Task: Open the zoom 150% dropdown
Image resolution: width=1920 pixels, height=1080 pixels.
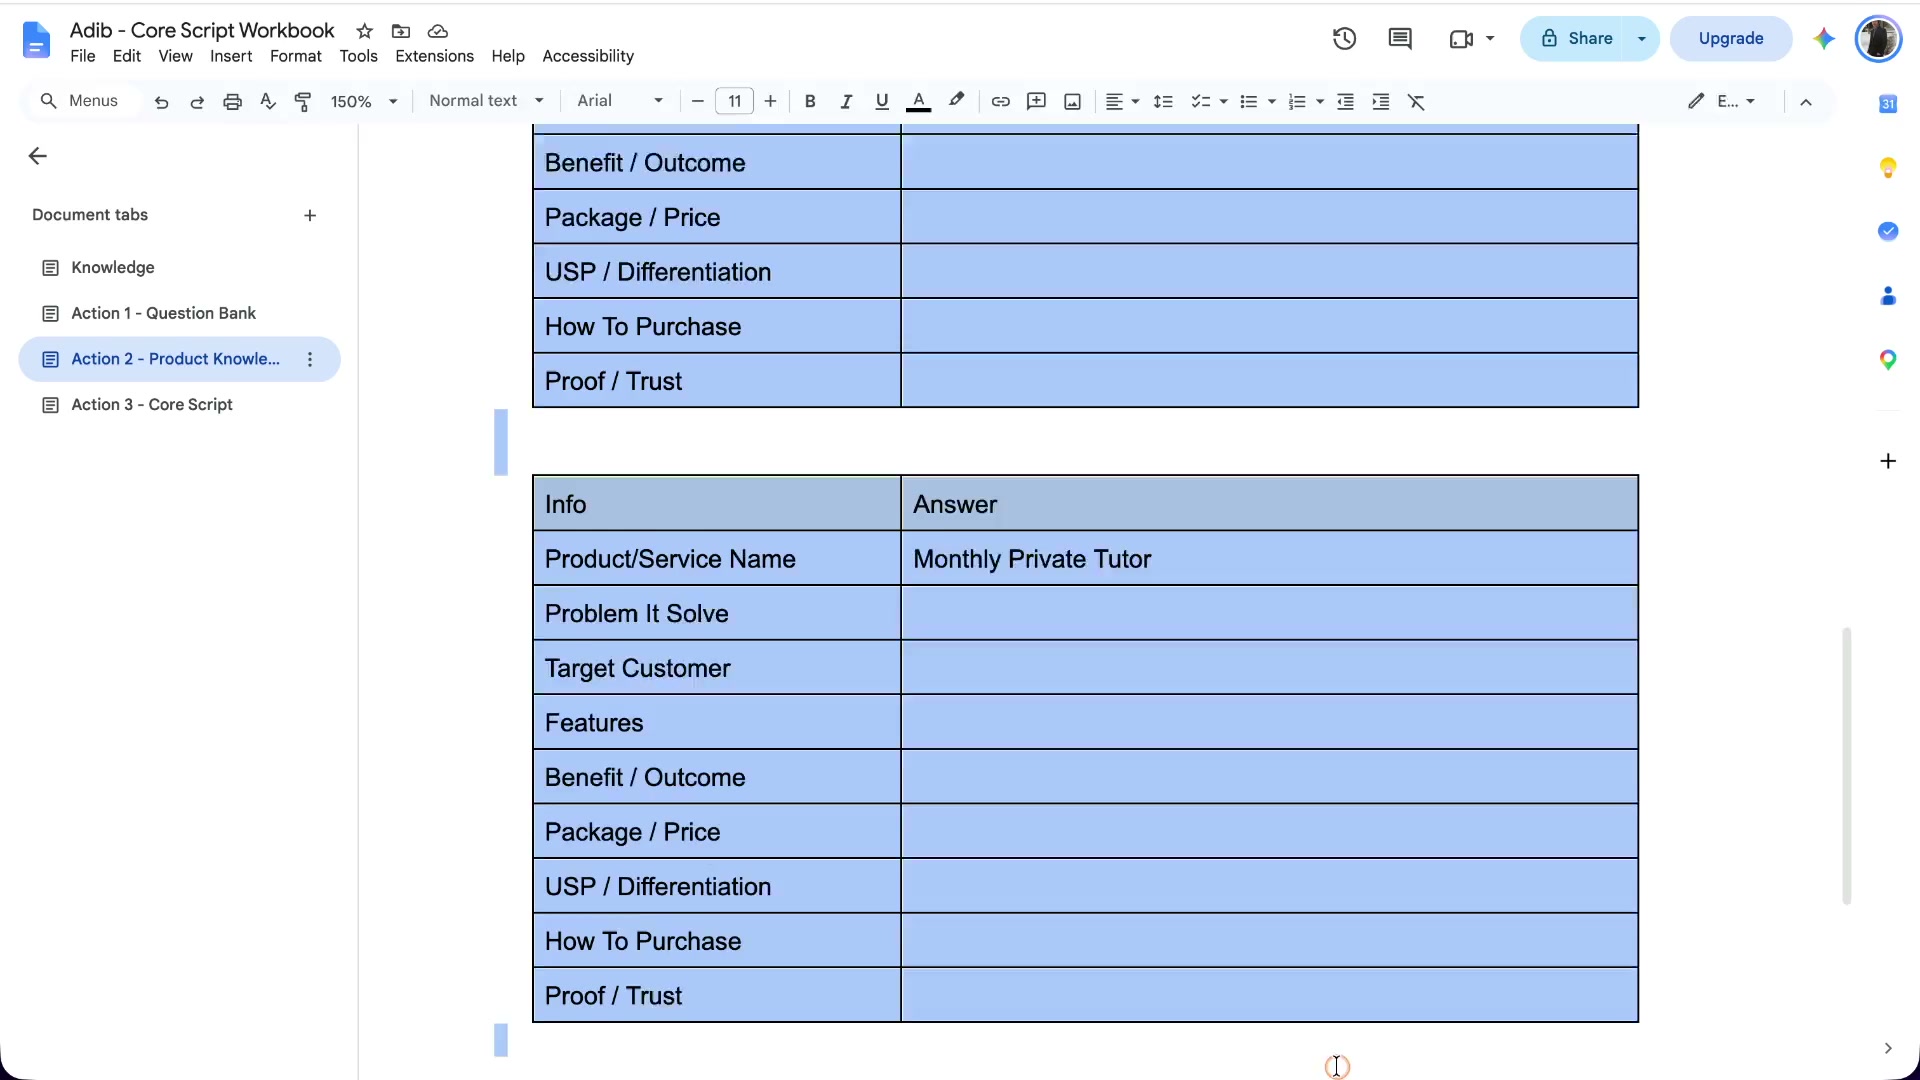Action: 365,101
